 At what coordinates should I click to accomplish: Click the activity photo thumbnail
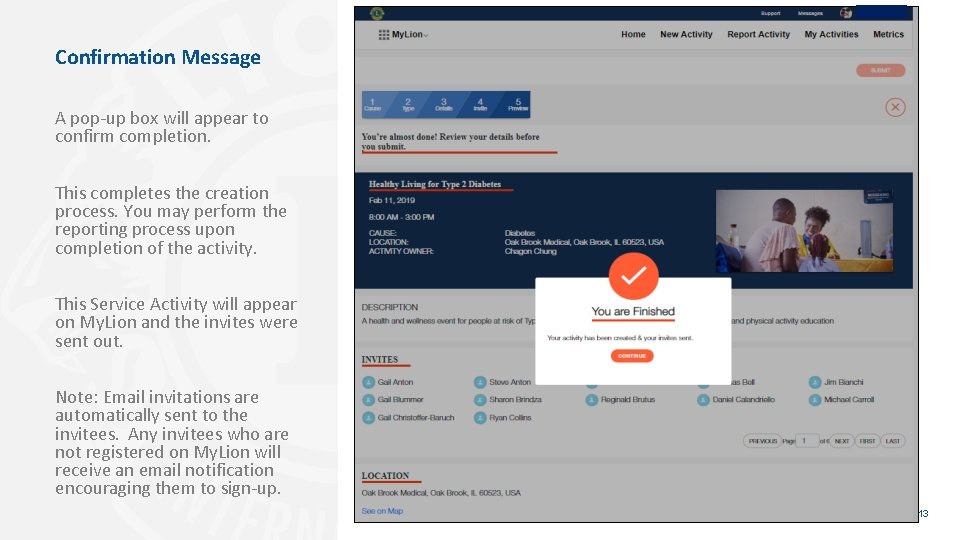pos(804,230)
